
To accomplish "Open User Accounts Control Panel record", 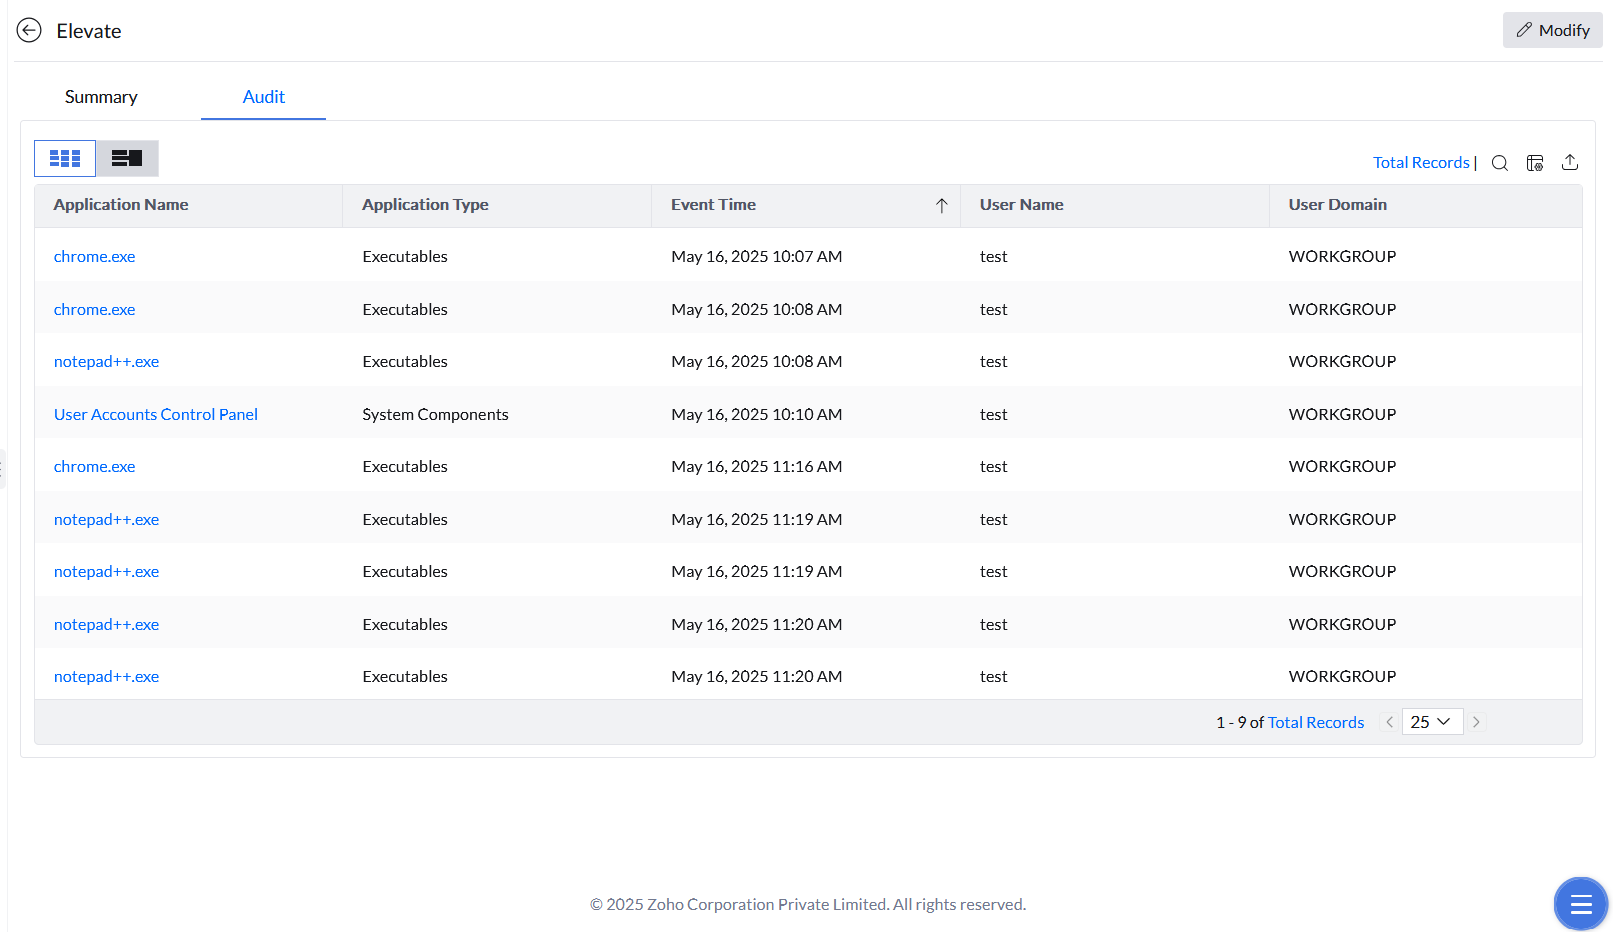I will [155, 413].
